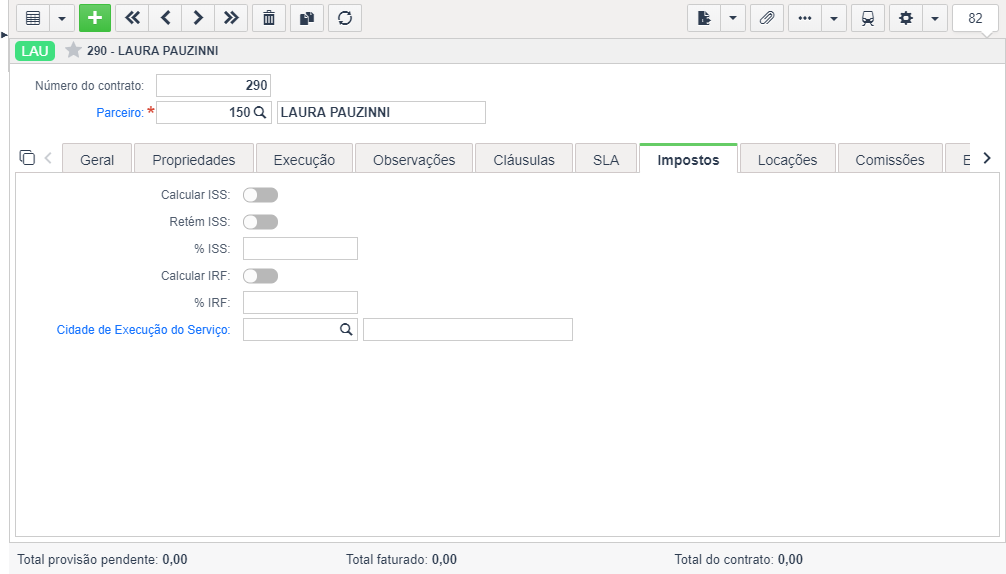This screenshot has height=574, width=1006.
Task: Click the 82 notification counter
Action: coord(975,18)
